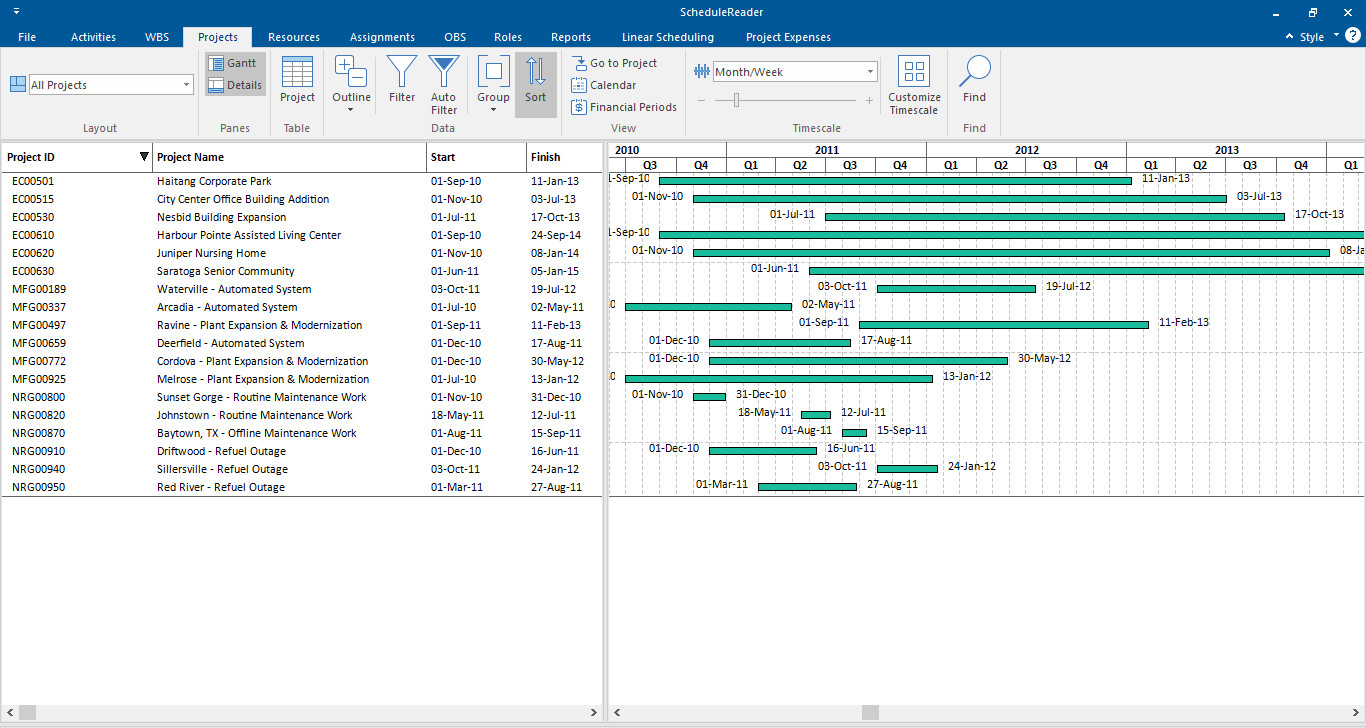
Task: Click the Project ID sort arrow
Action: point(144,157)
